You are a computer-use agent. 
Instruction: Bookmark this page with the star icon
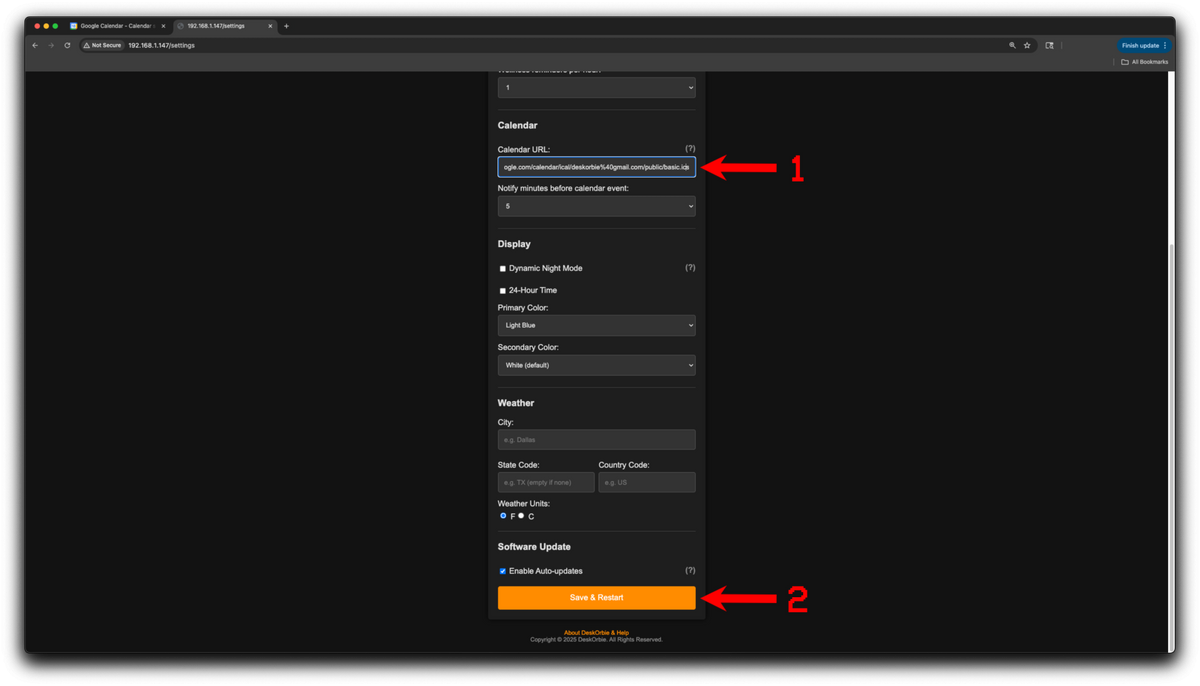point(1027,45)
